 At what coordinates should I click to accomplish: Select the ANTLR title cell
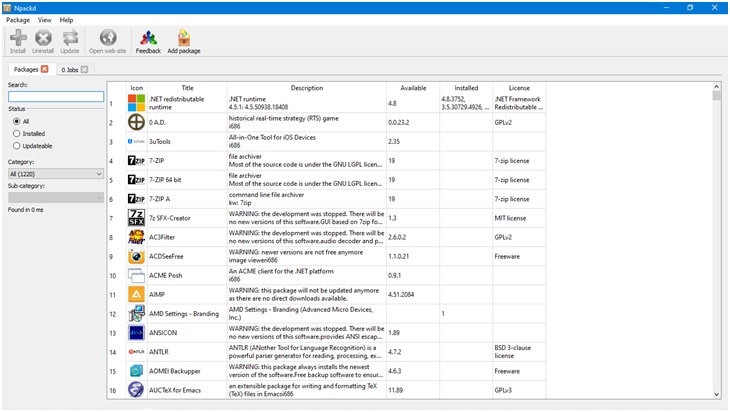click(x=187, y=351)
